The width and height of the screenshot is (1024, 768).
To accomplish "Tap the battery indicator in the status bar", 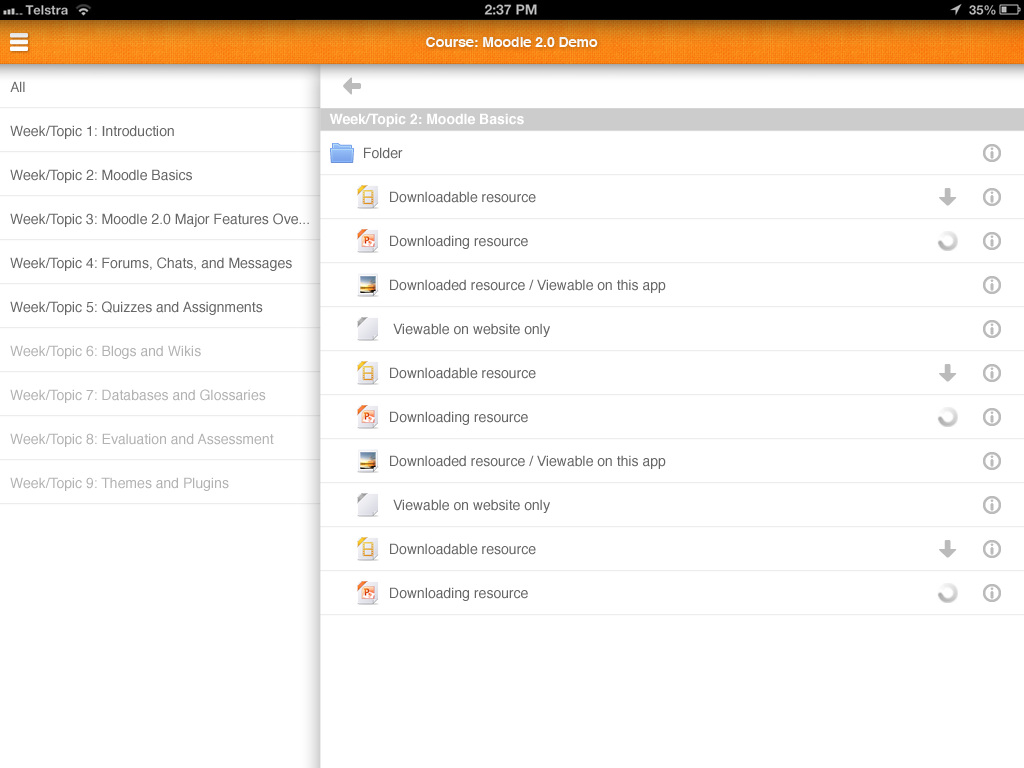I will pyautogui.click(x=1009, y=10).
